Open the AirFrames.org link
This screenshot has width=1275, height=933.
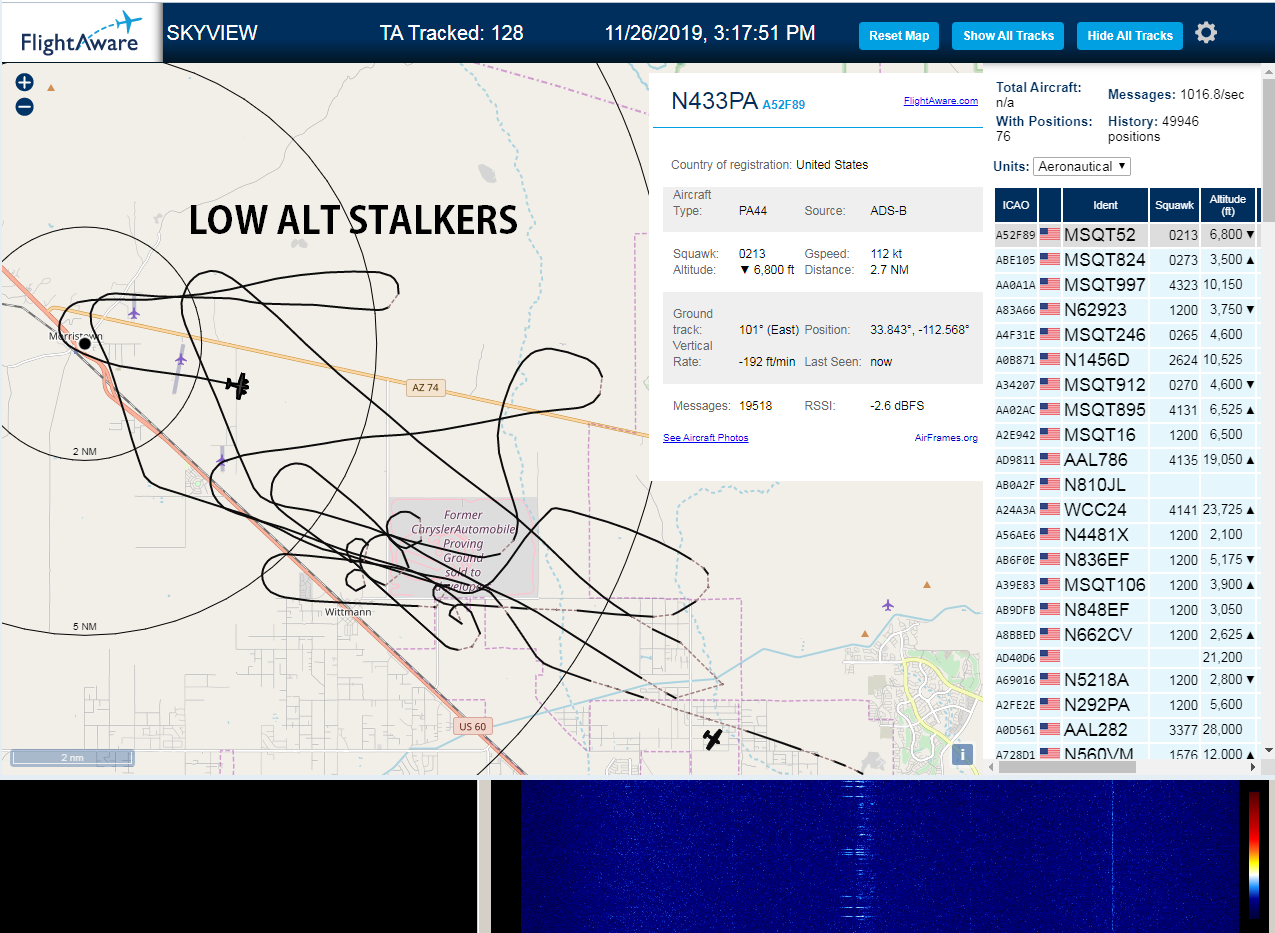tap(946, 438)
